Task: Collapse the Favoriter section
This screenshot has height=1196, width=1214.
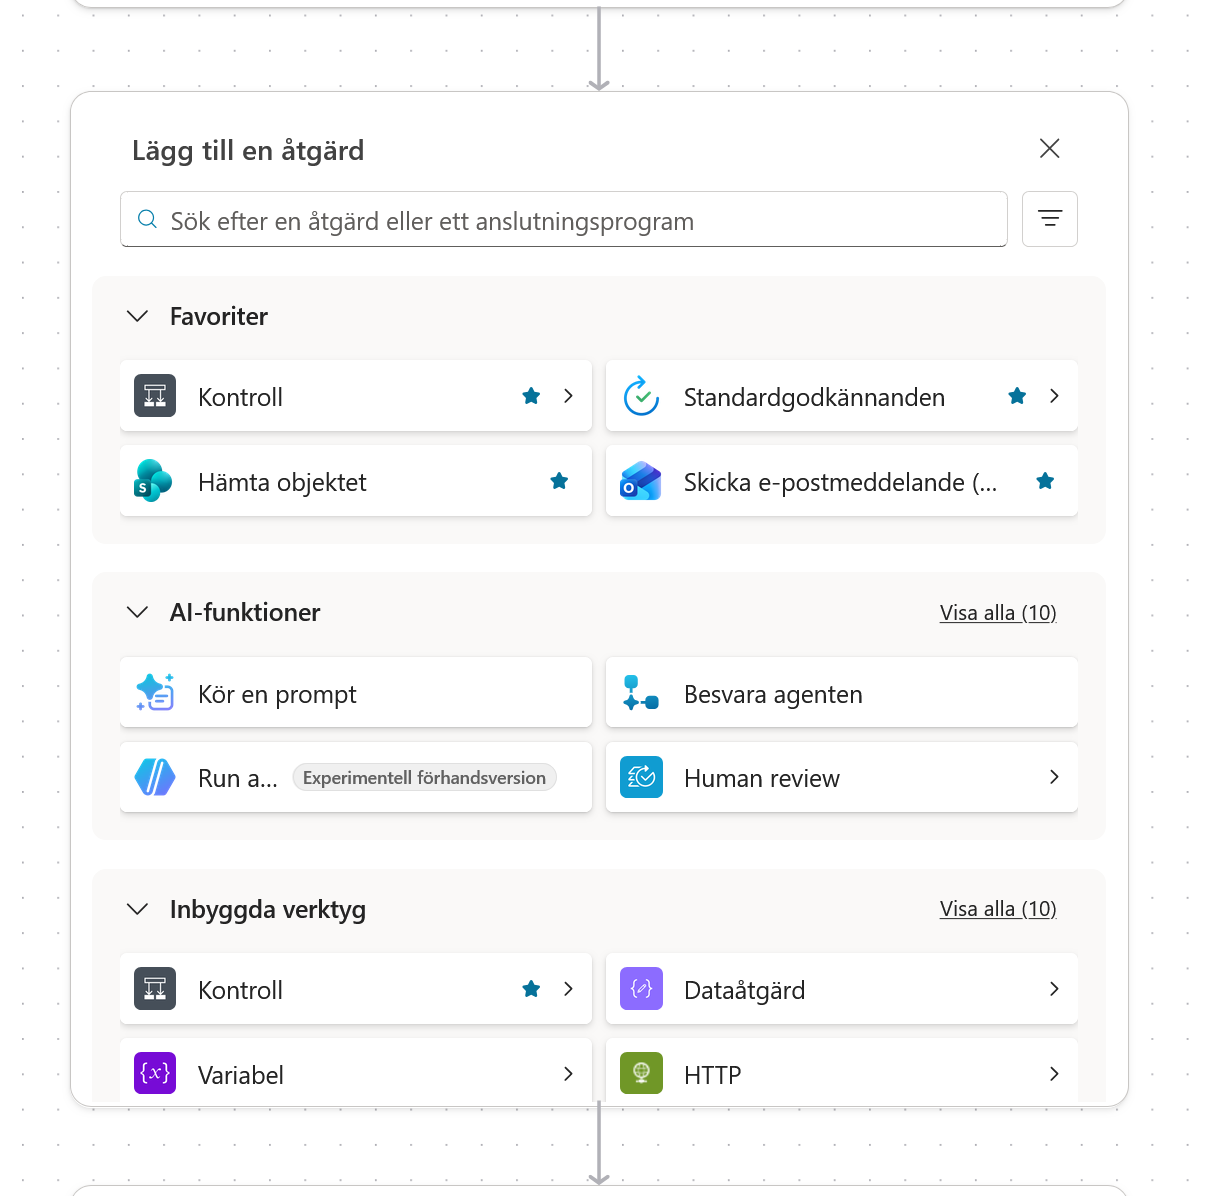Action: [138, 316]
